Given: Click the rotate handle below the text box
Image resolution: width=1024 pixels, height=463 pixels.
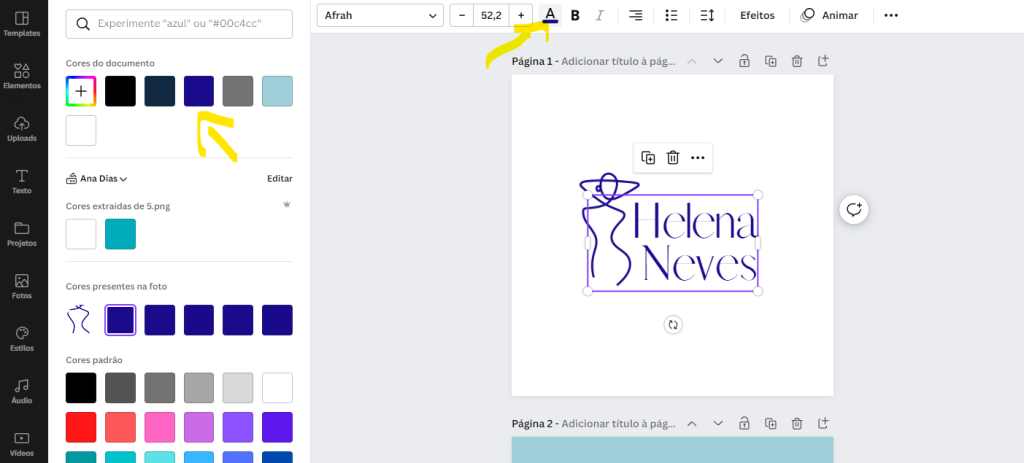Looking at the screenshot, I should point(673,324).
